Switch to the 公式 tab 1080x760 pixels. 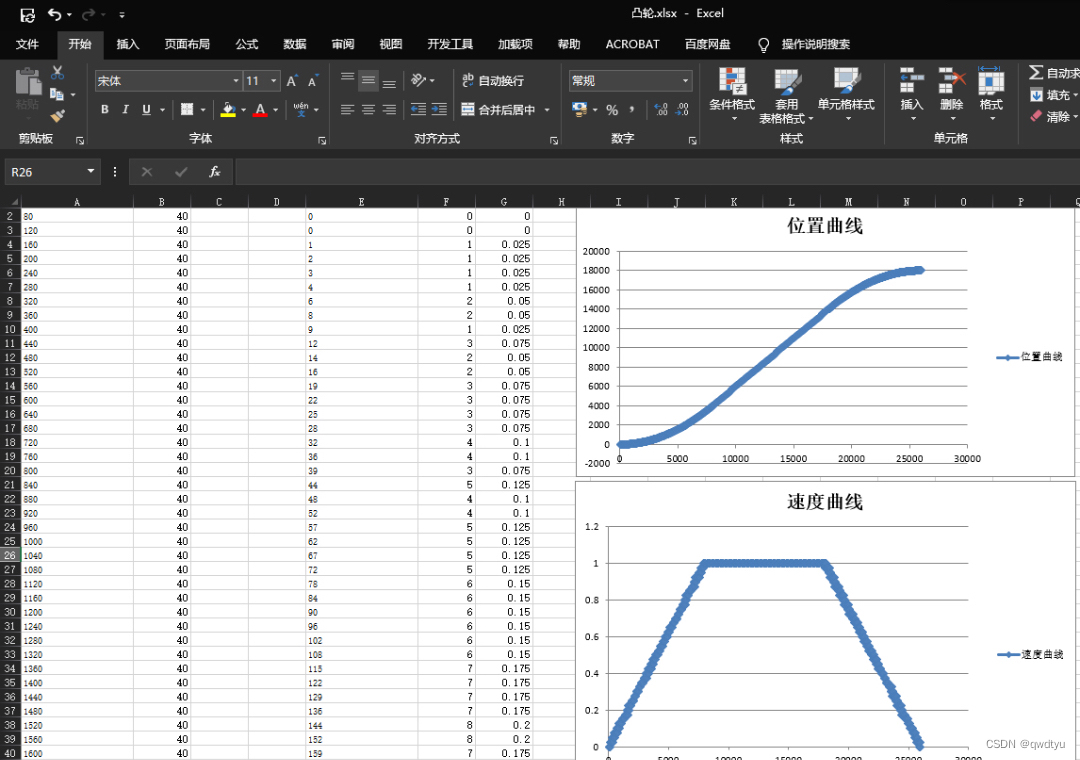(x=247, y=44)
